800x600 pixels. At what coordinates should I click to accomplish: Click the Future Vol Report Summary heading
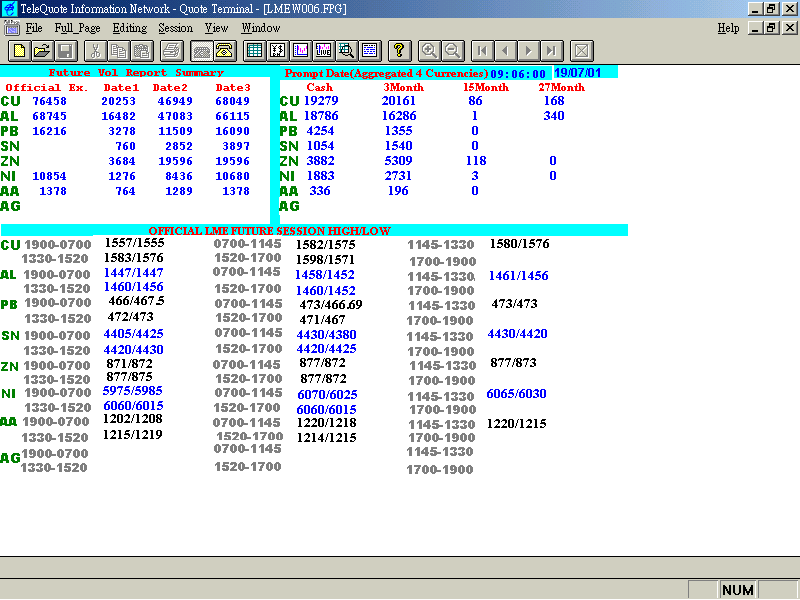[x=136, y=72]
